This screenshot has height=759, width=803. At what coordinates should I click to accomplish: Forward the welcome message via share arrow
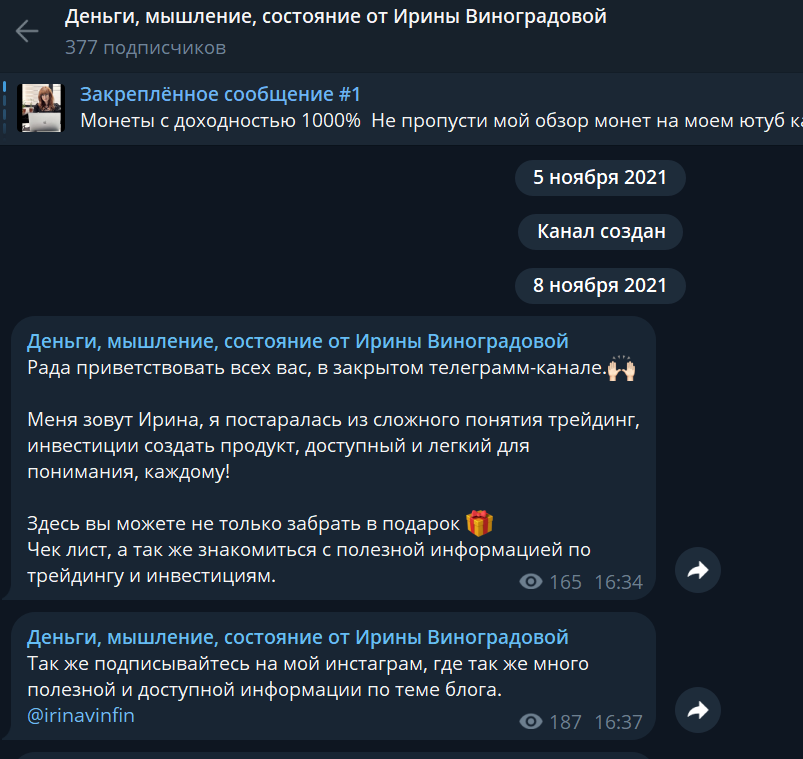click(698, 570)
